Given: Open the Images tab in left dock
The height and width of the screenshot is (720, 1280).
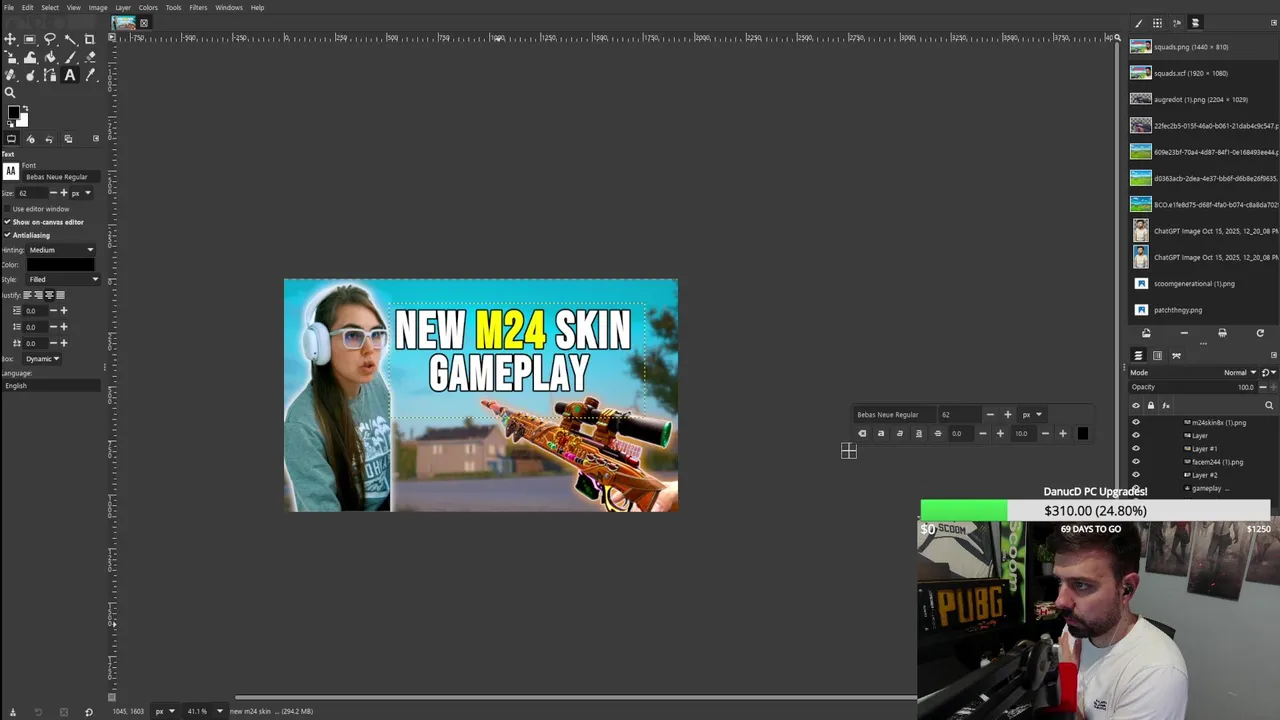Looking at the screenshot, I should [68, 138].
